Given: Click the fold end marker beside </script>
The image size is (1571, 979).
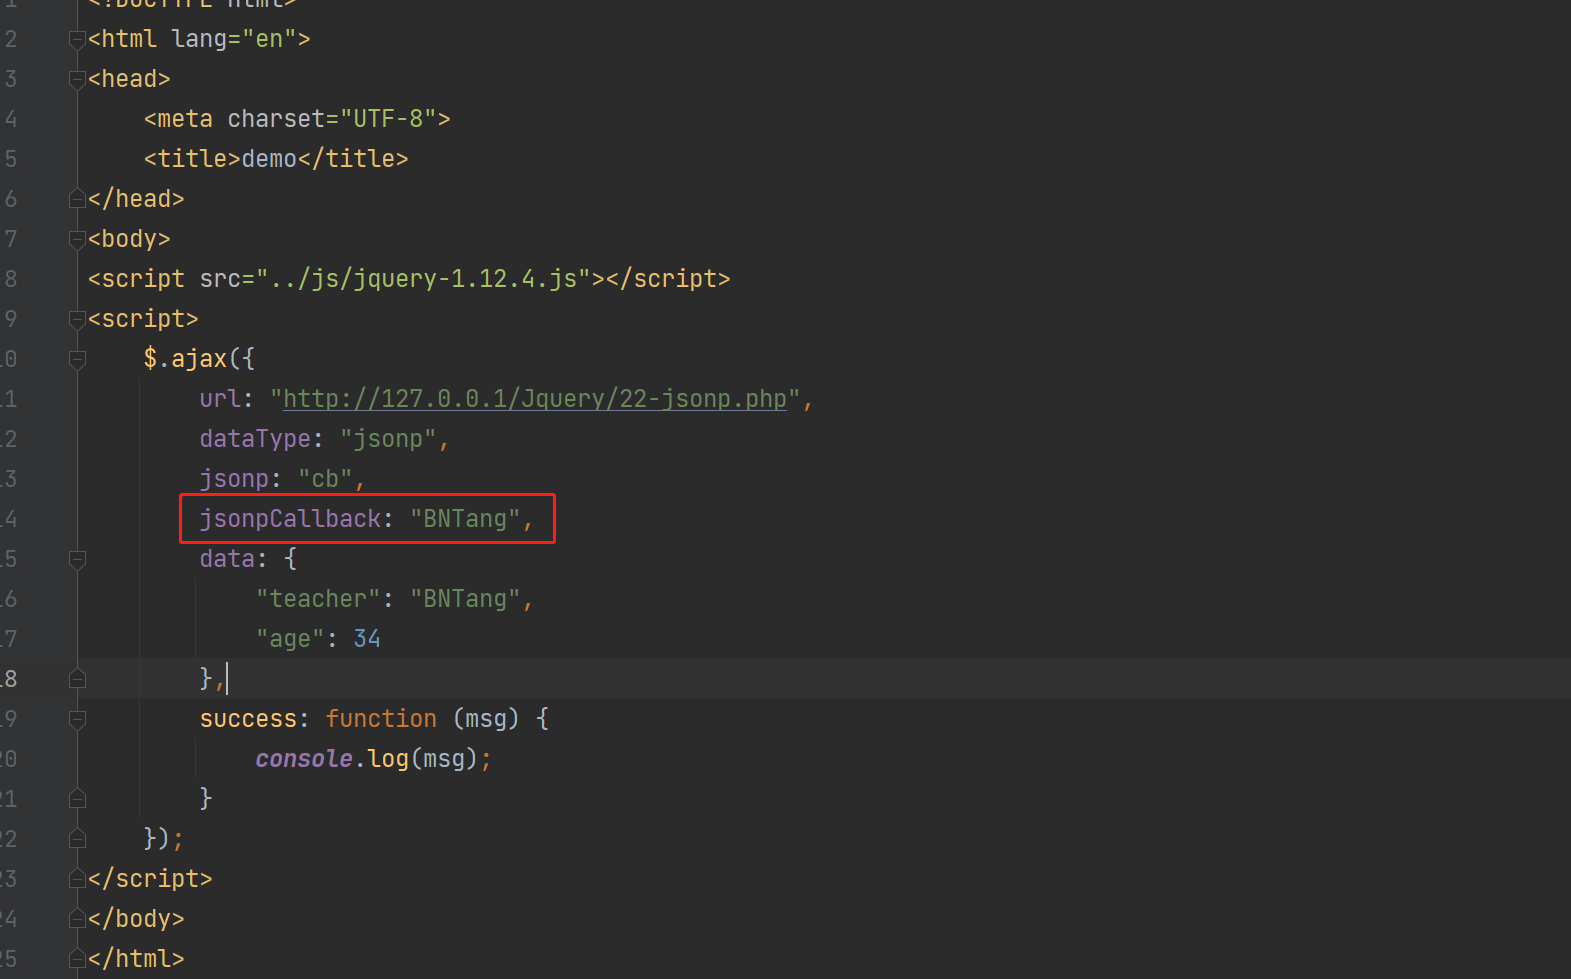Looking at the screenshot, I should click(x=77, y=879).
